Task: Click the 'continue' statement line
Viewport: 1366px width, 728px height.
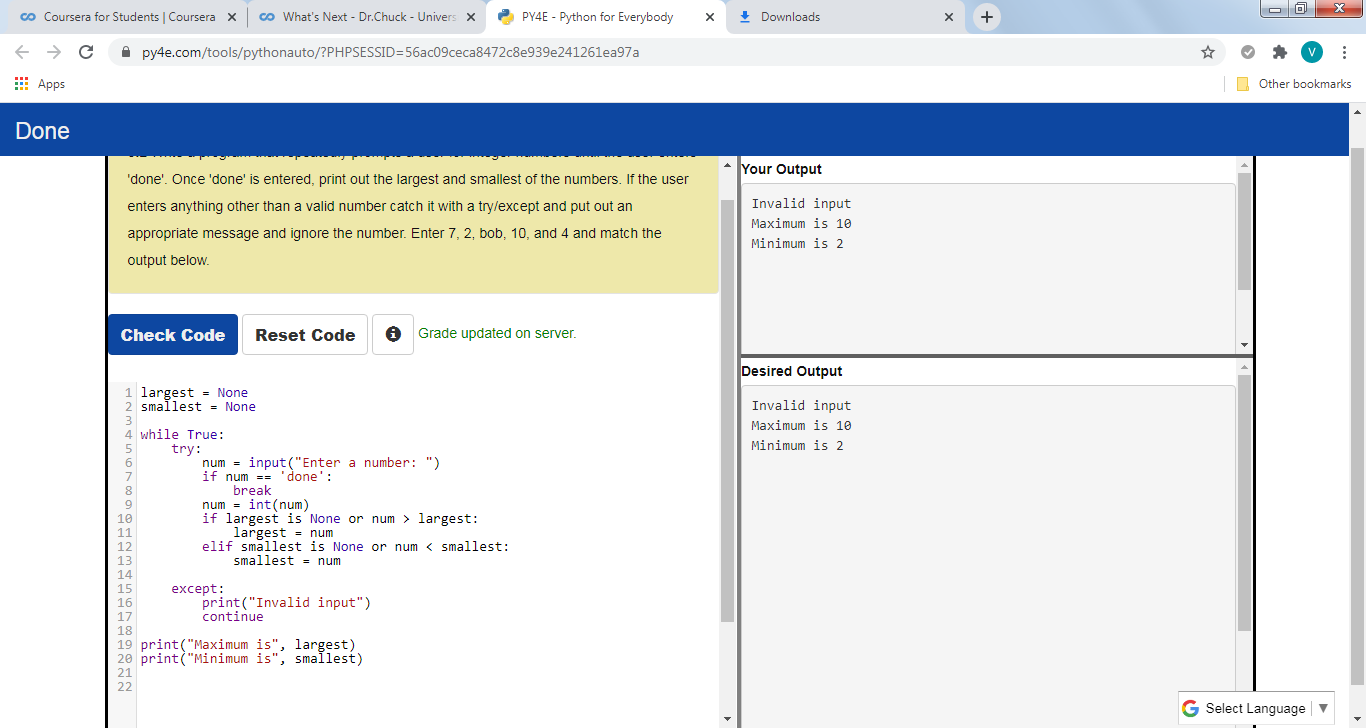Action: coord(233,616)
